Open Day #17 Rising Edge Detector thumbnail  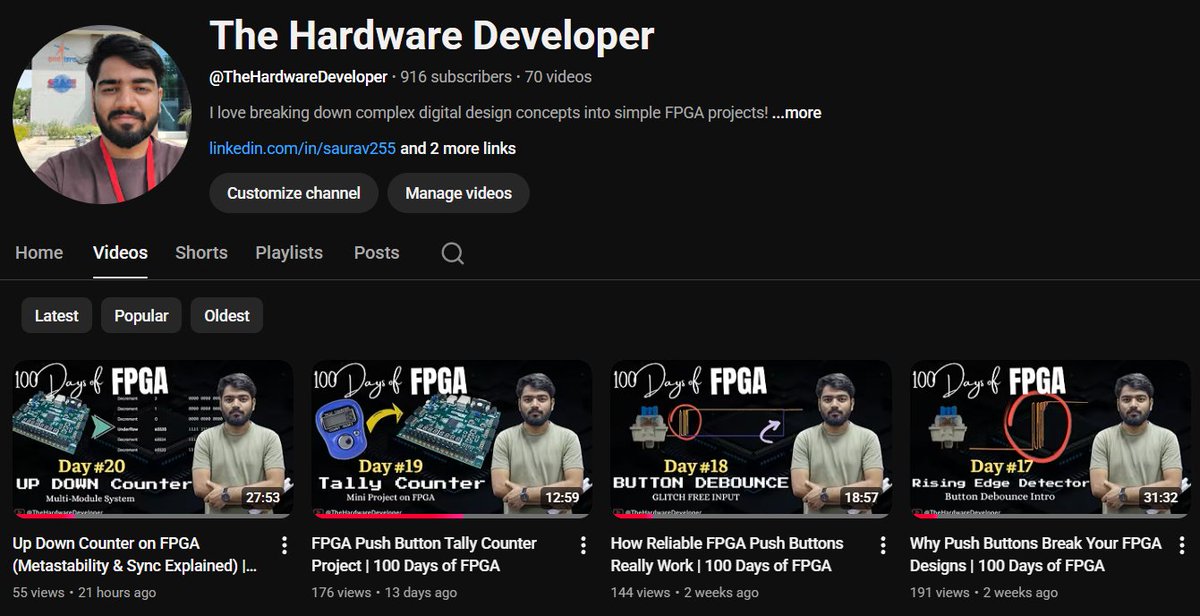(1050, 439)
